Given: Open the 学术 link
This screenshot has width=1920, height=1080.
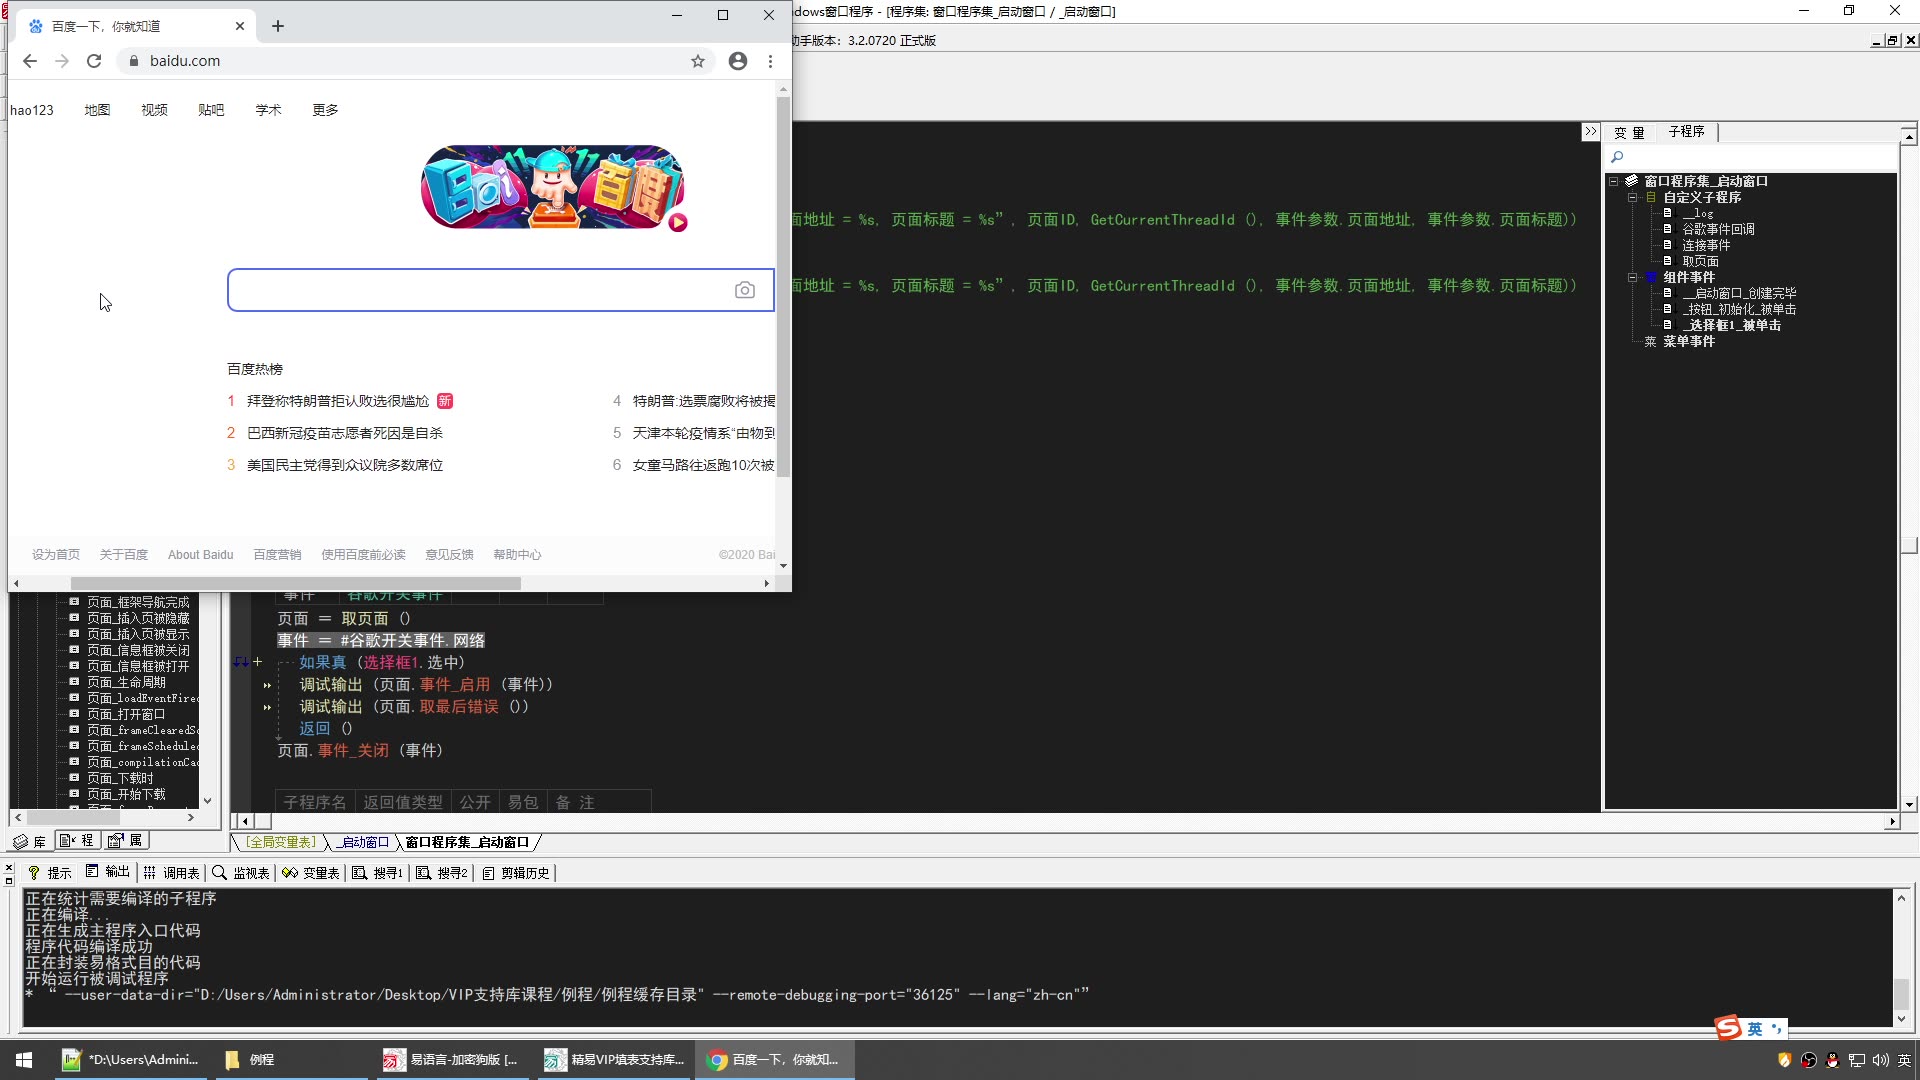Looking at the screenshot, I should point(268,110).
